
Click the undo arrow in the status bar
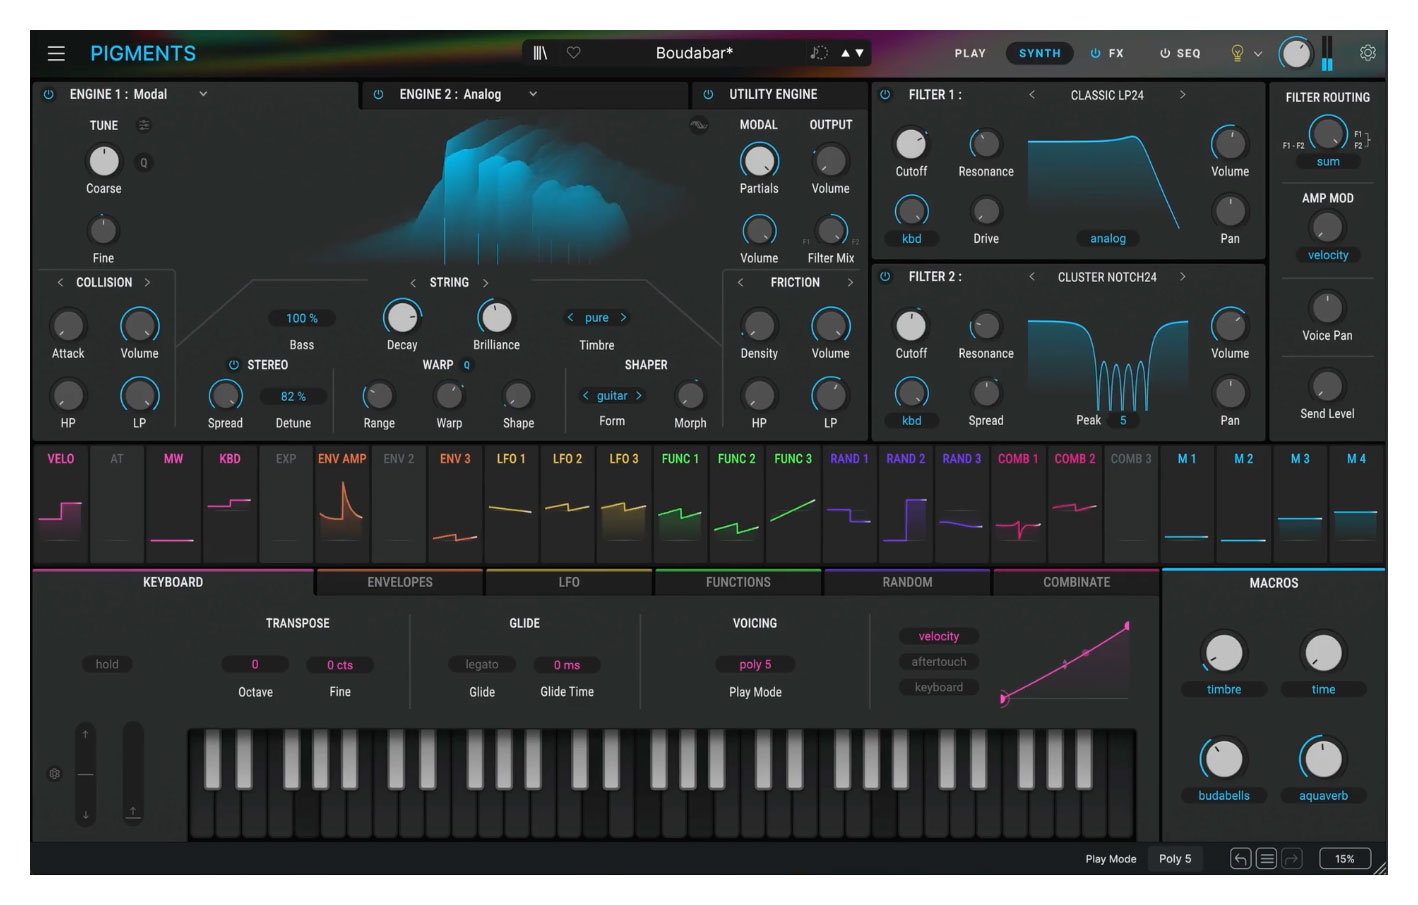(1240, 858)
